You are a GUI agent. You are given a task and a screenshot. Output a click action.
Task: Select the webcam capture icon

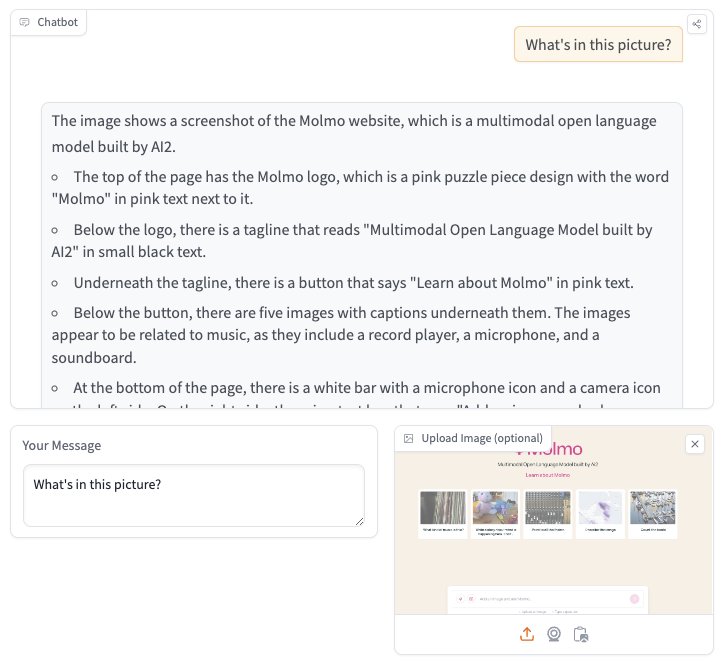pos(554,634)
